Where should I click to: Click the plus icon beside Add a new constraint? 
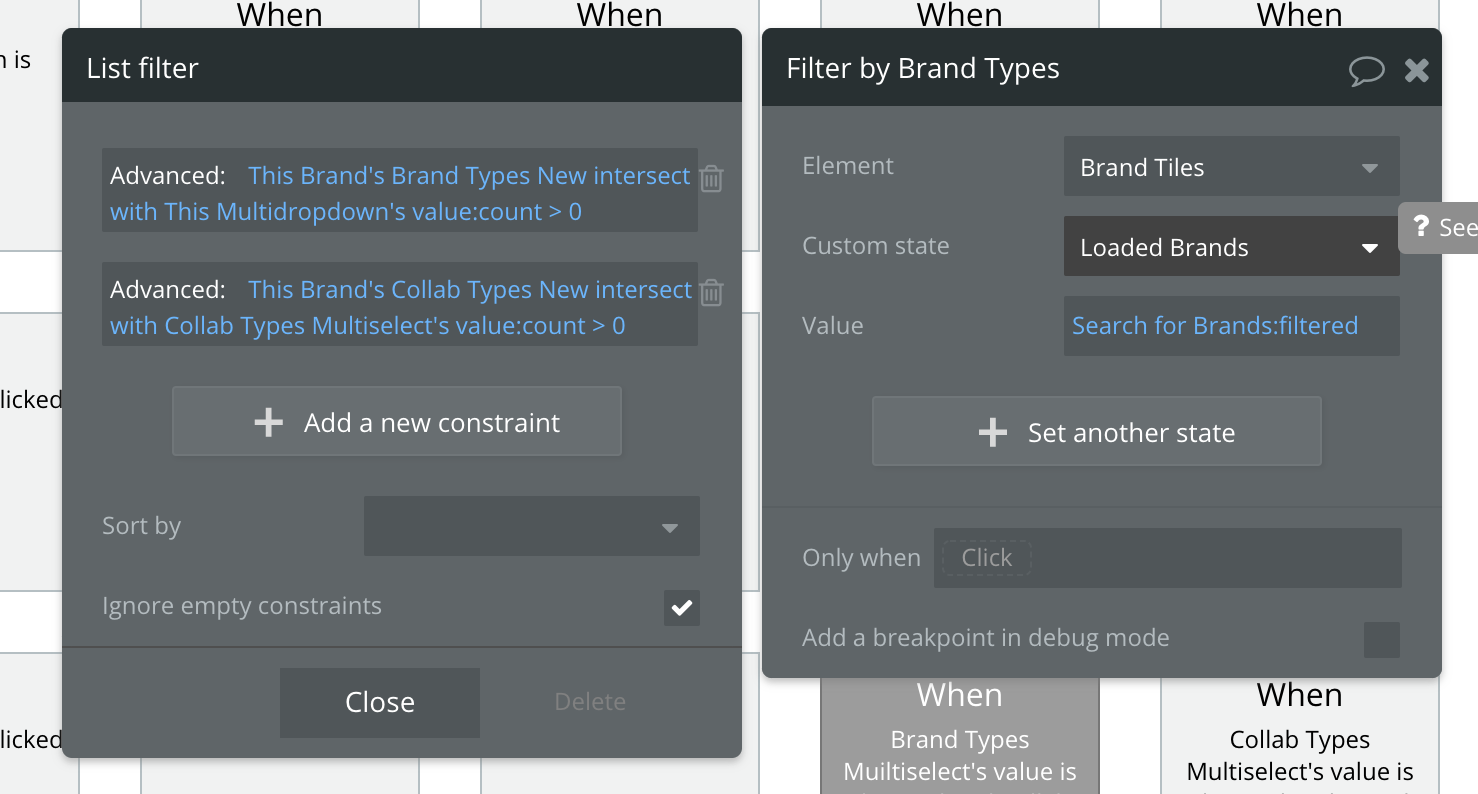[268, 423]
